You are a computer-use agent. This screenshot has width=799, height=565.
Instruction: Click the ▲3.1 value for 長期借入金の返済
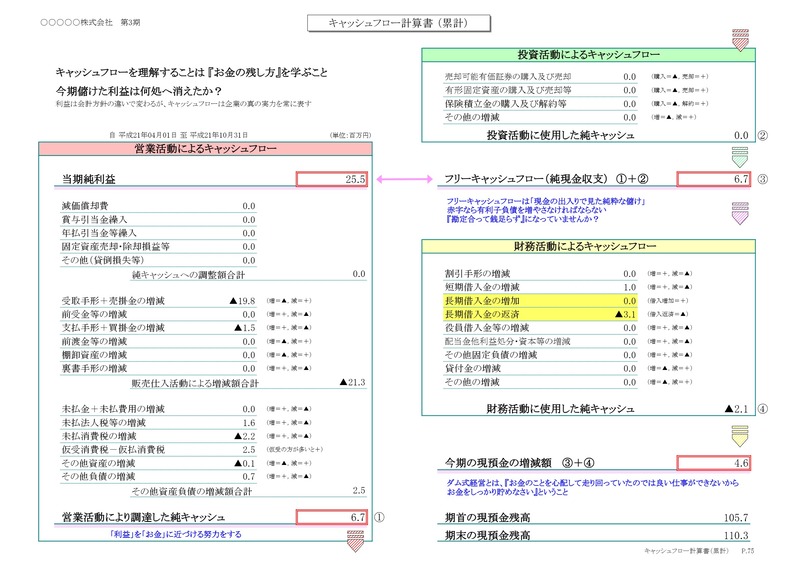[x=626, y=314]
